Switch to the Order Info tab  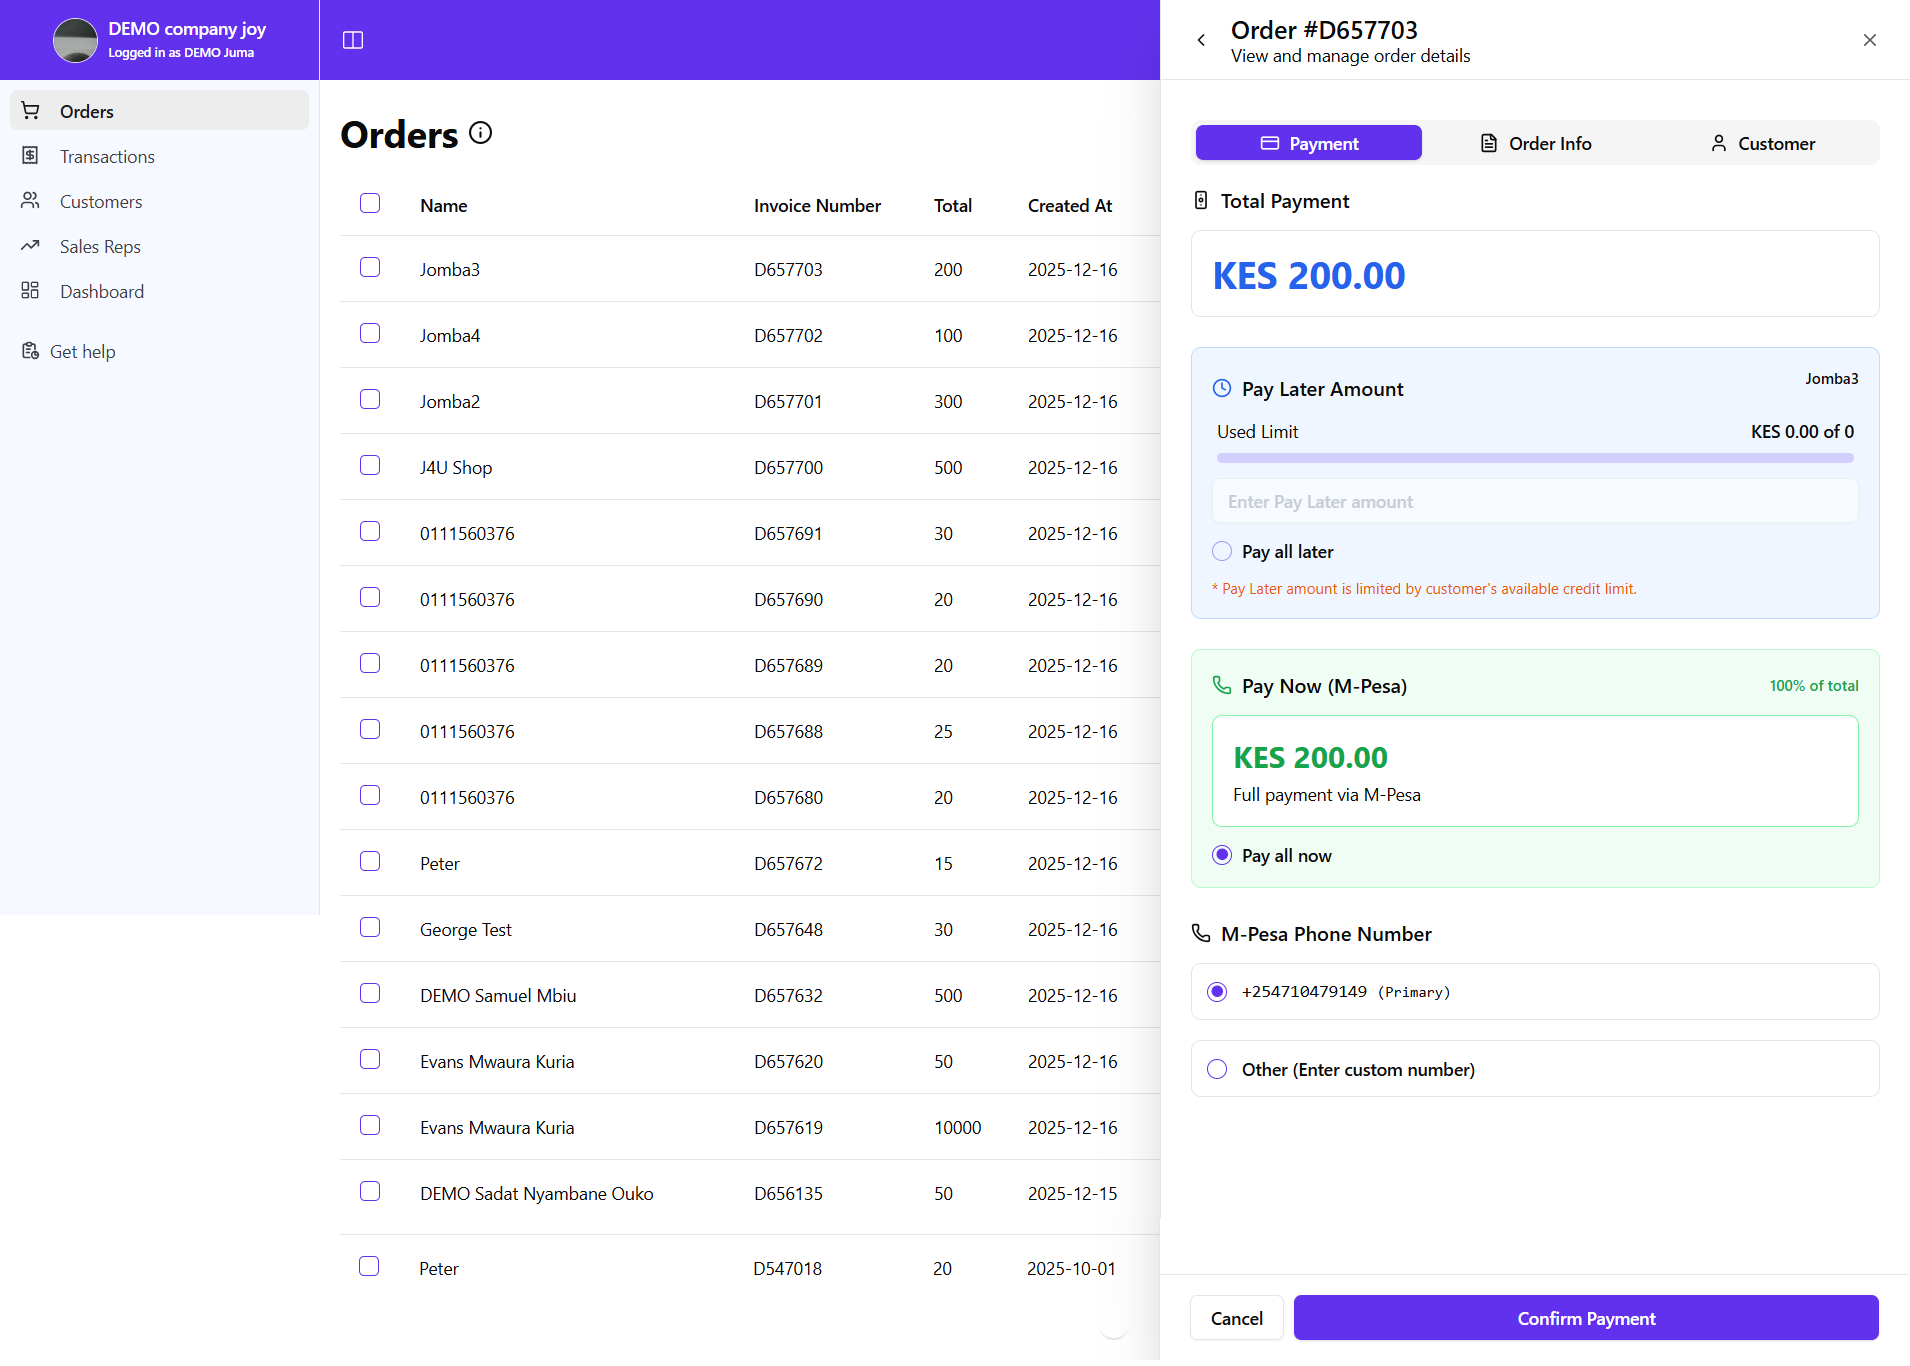(x=1535, y=143)
